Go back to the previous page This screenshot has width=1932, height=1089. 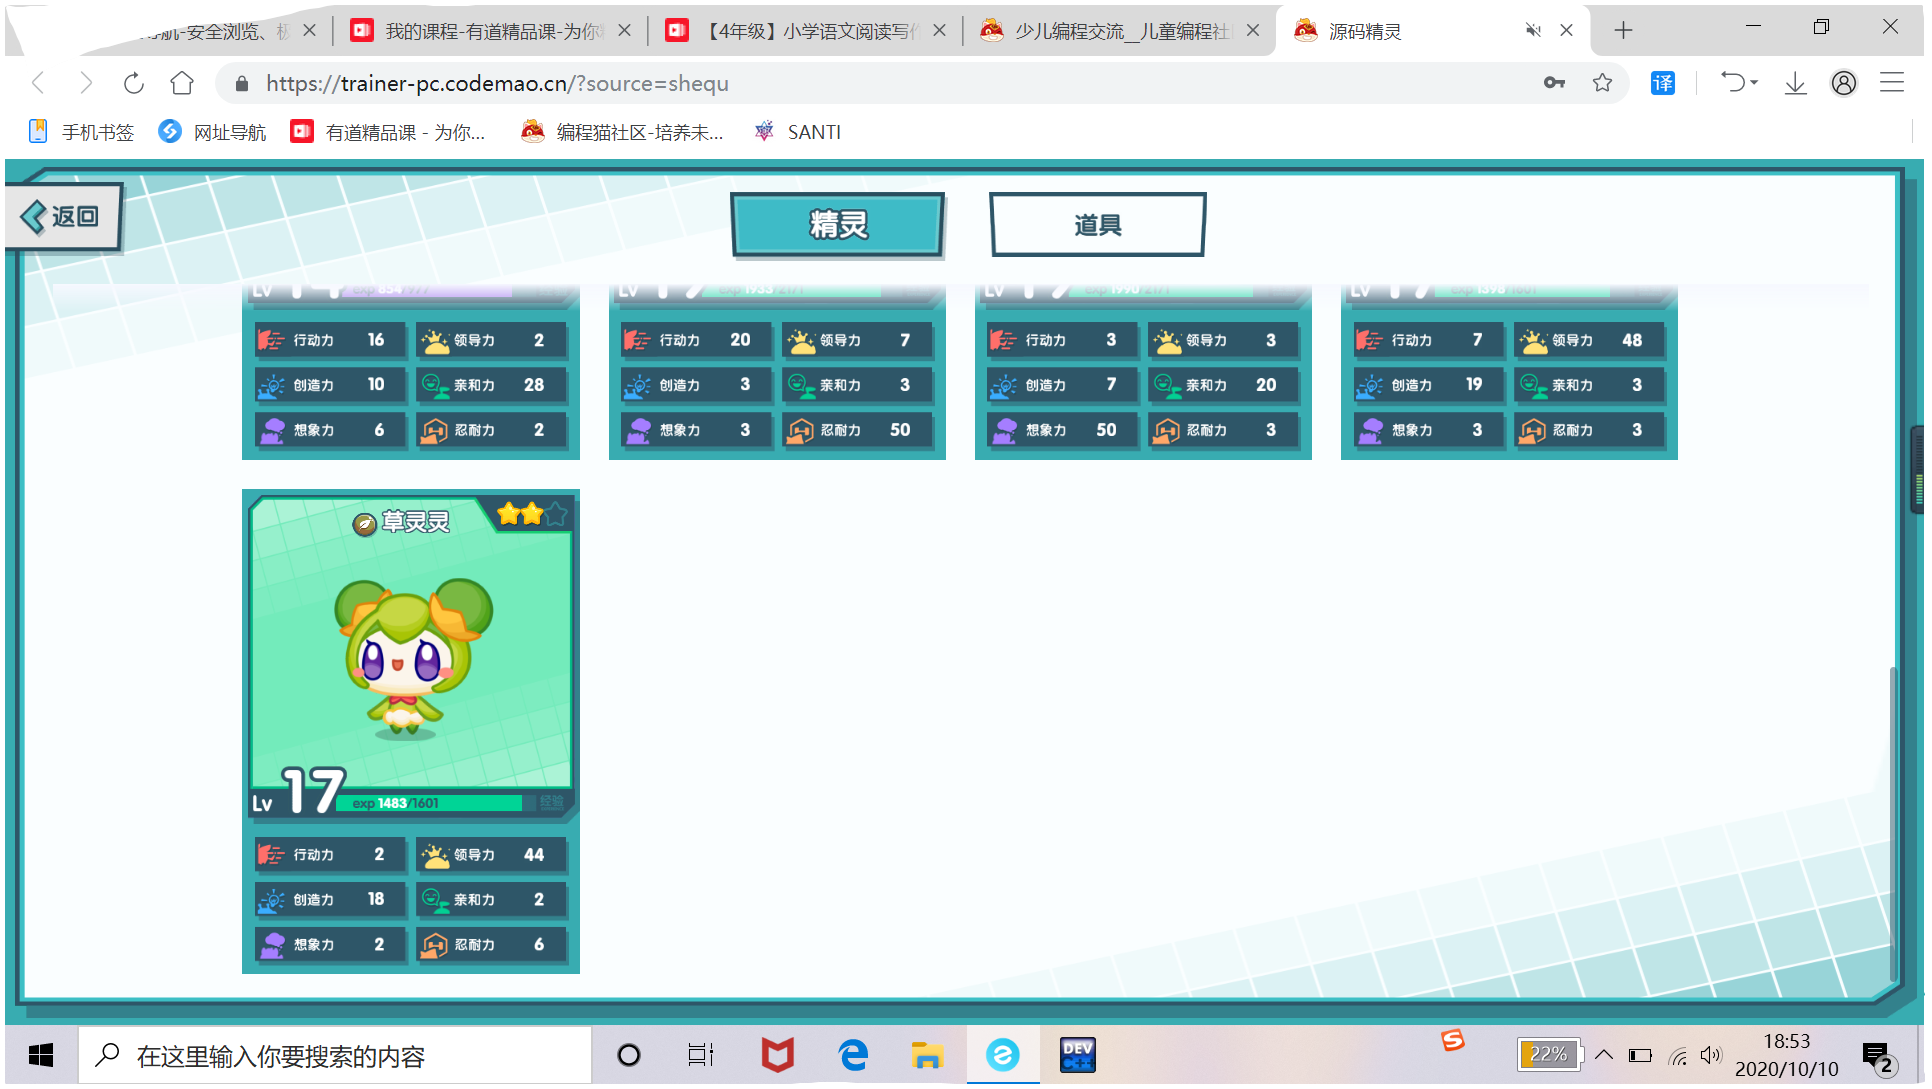tap(39, 83)
